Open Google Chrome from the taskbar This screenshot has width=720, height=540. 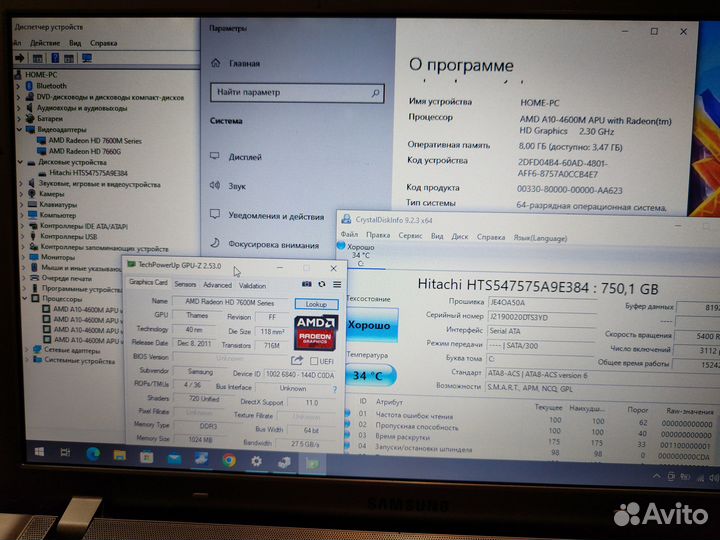(229, 460)
